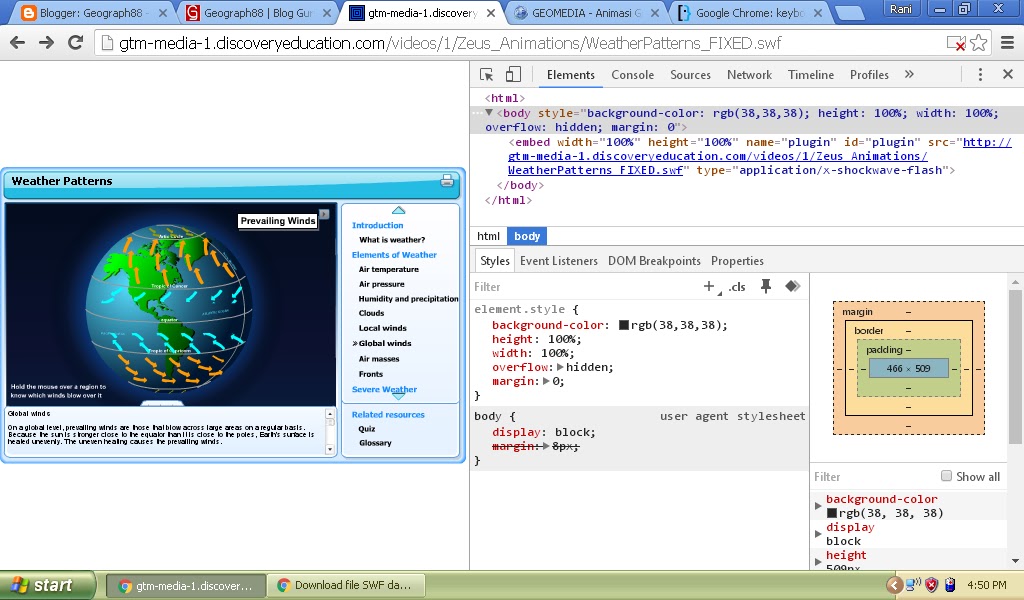This screenshot has width=1024, height=600.
Task: Click background-color swatch in element.style
Action: (624, 324)
